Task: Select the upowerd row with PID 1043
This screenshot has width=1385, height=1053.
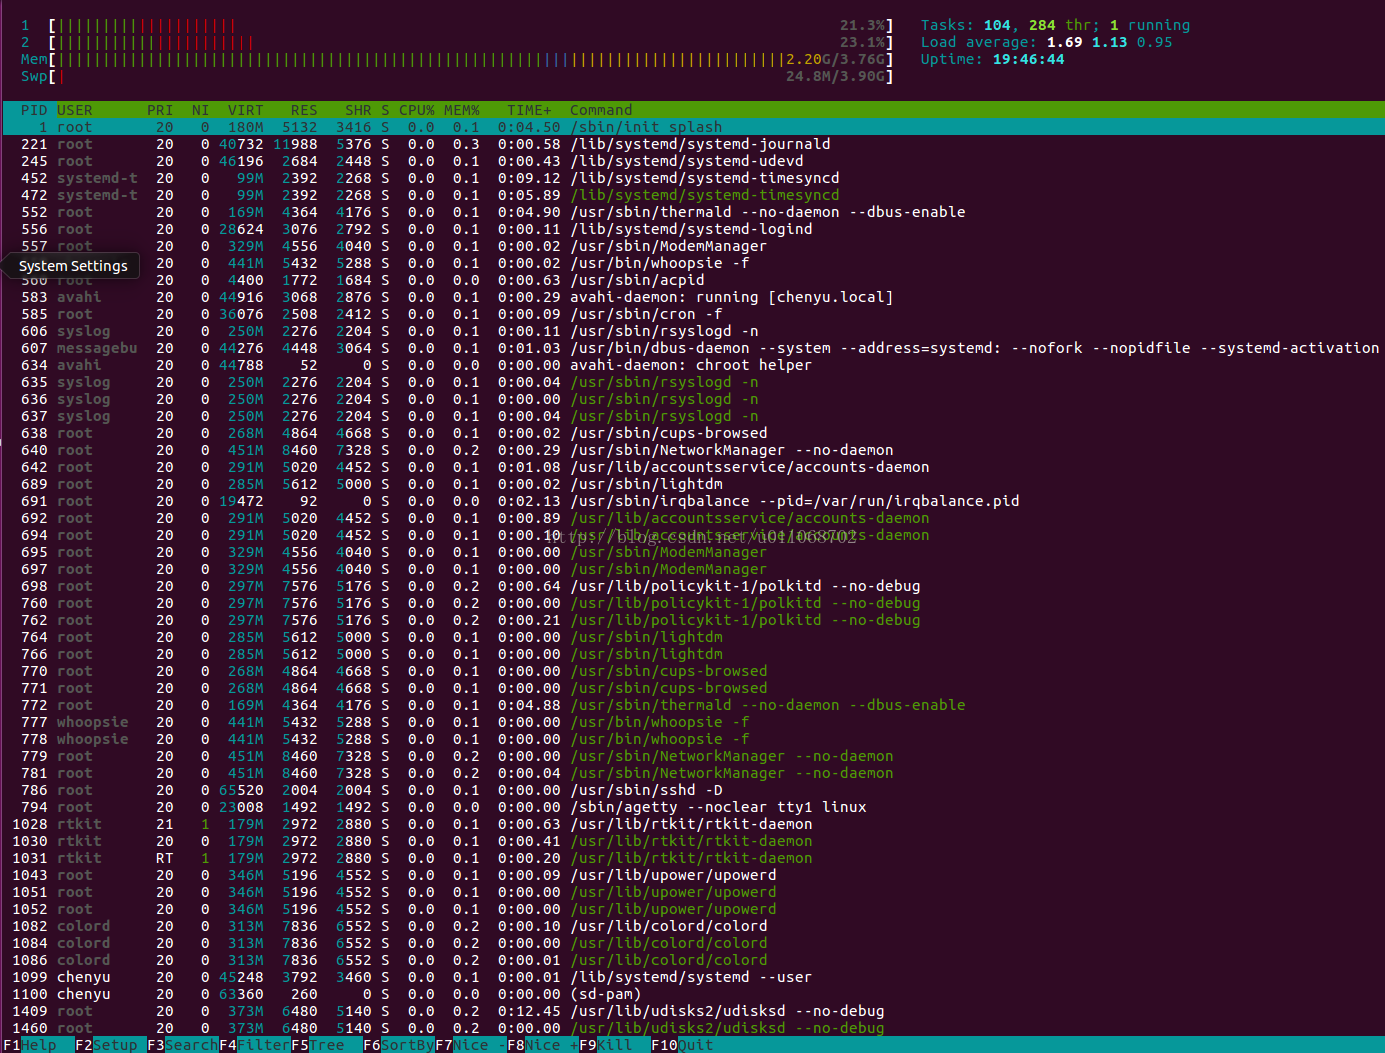Action: [x=692, y=875]
